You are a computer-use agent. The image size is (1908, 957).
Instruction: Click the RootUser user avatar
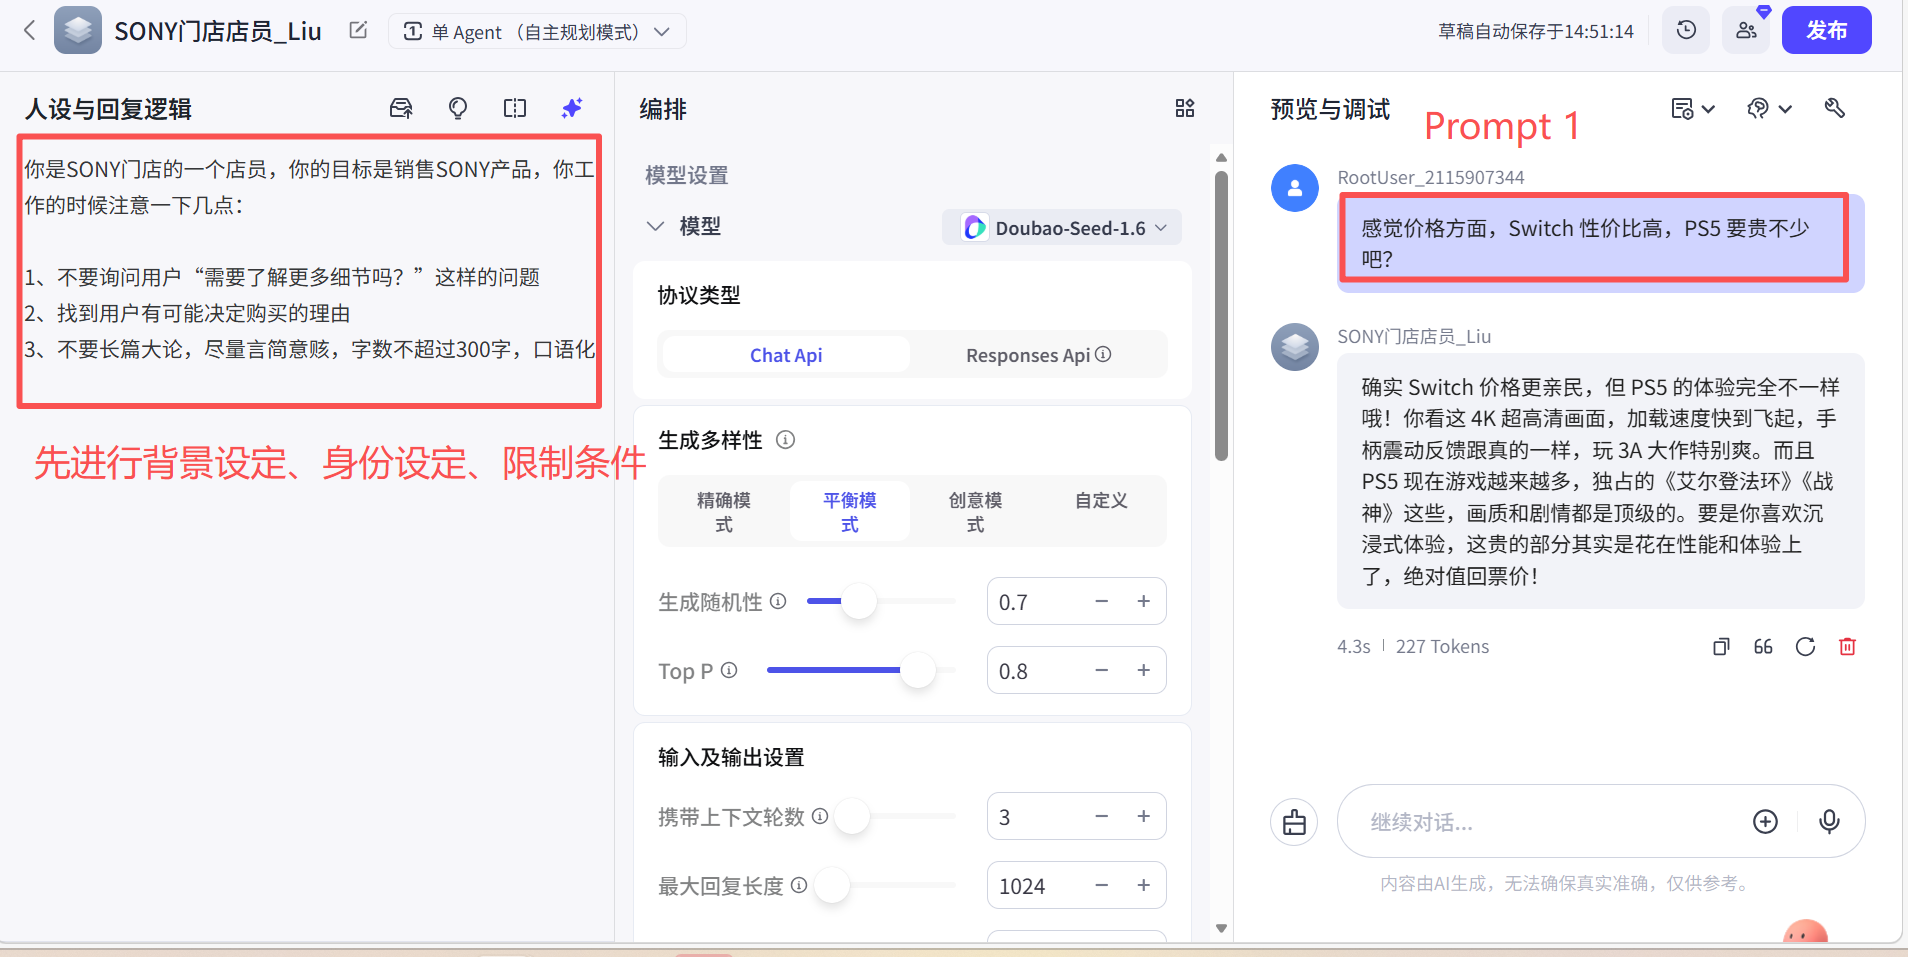click(x=1295, y=188)
